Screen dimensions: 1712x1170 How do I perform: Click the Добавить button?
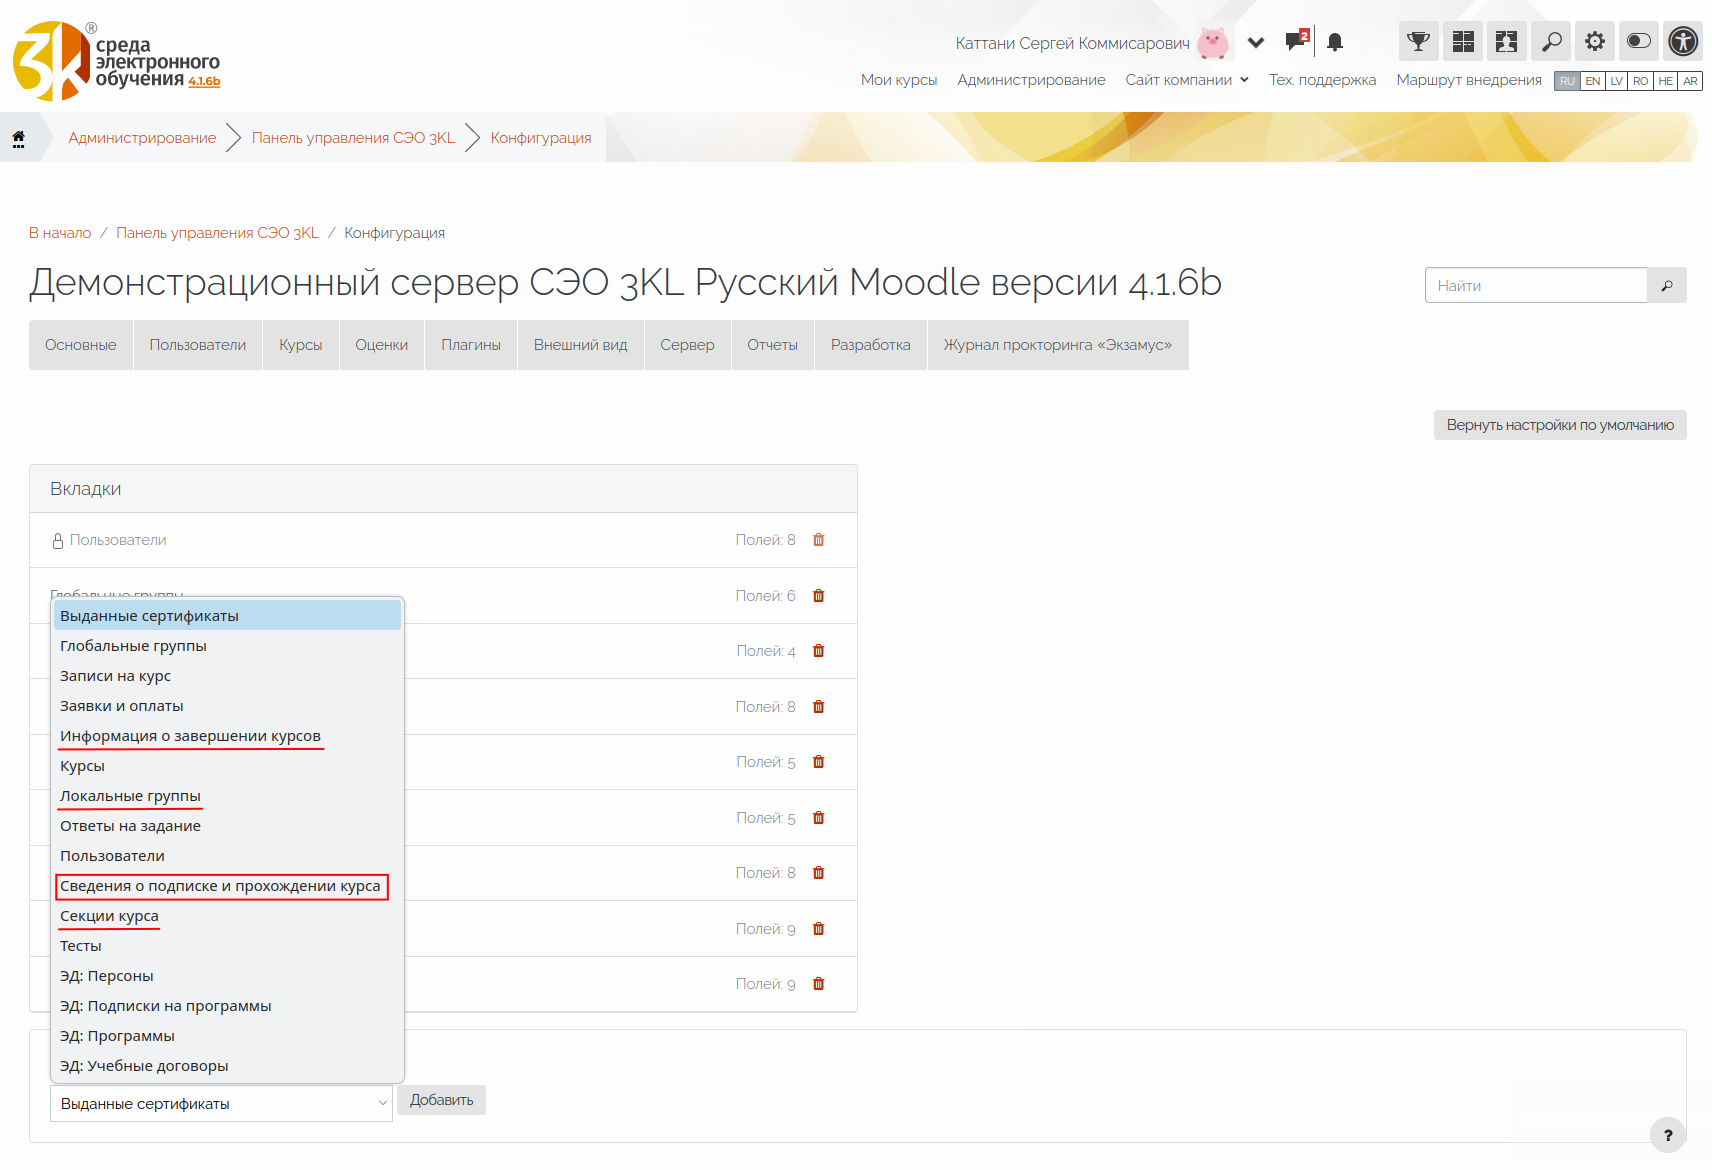(441, 1100)
